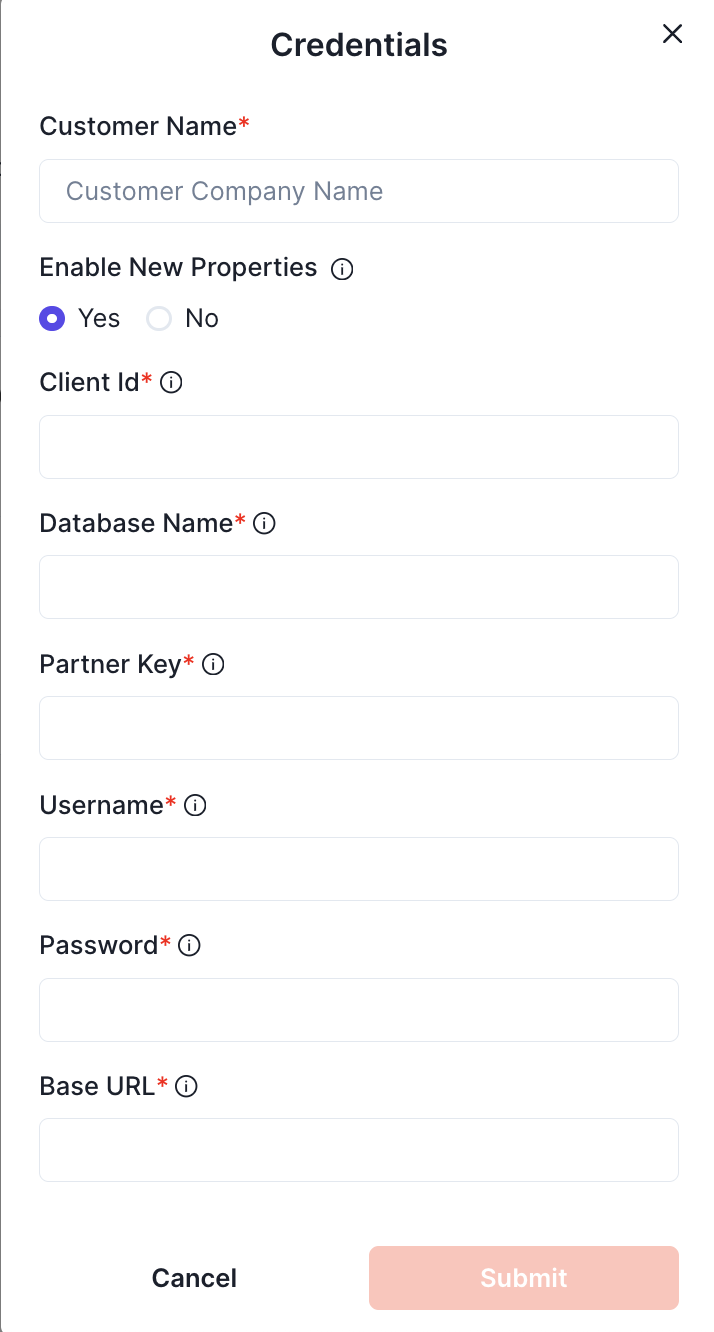Click the Password input field

pos(358,1010)
